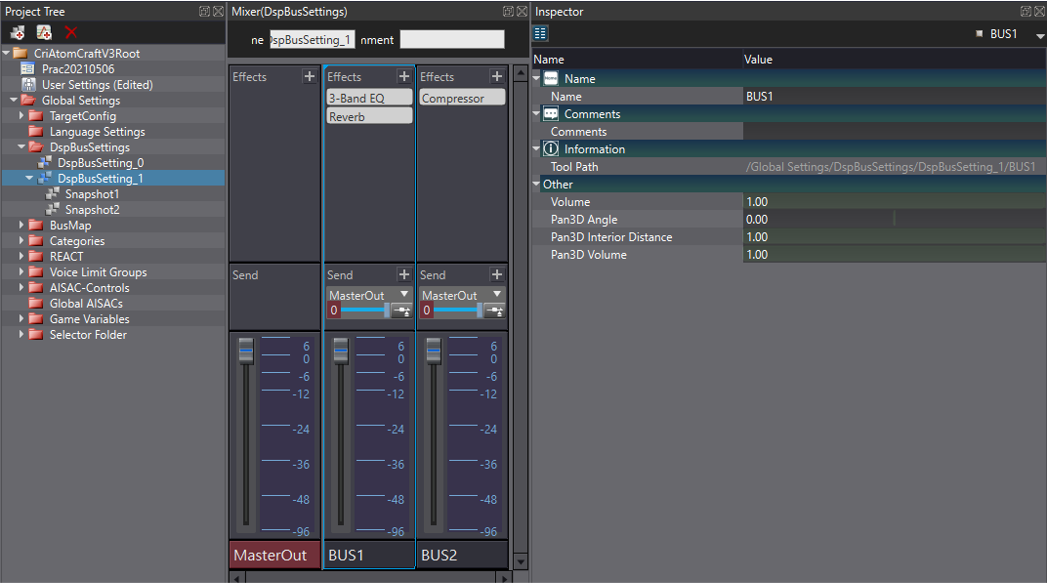Click the Mixer panel vertical scrollbar down arrow
Viewport: 1047px width, 583px height.
tap(520, 561)
